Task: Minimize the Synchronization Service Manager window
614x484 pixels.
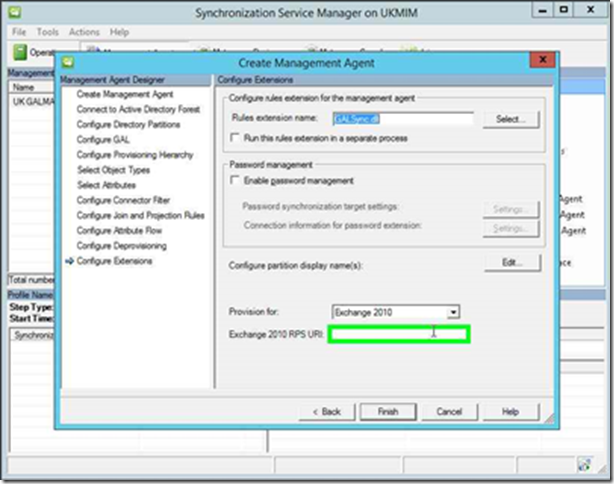Action: coord(542,11)
